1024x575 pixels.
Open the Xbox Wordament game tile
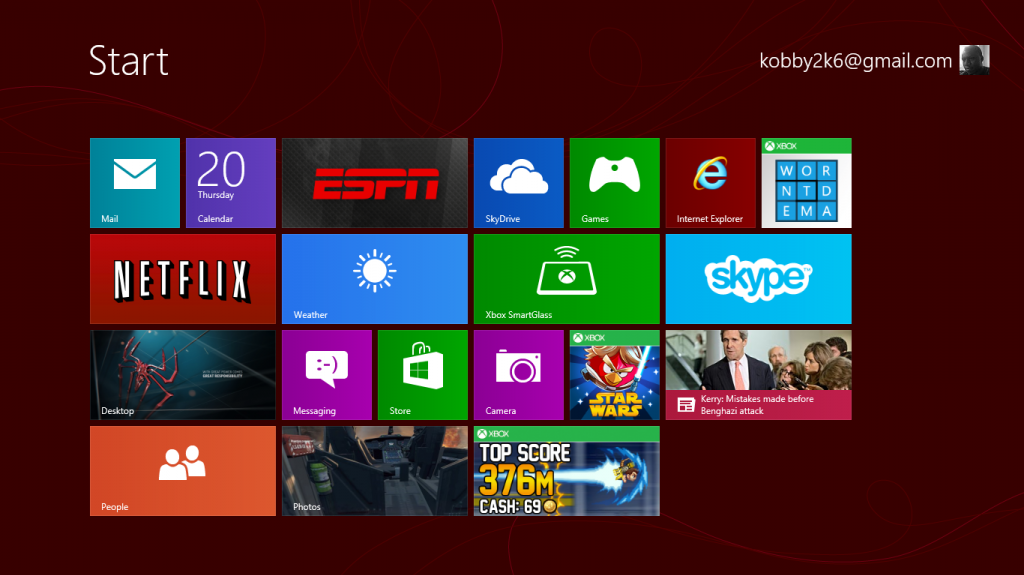click(x=807, y=183)
